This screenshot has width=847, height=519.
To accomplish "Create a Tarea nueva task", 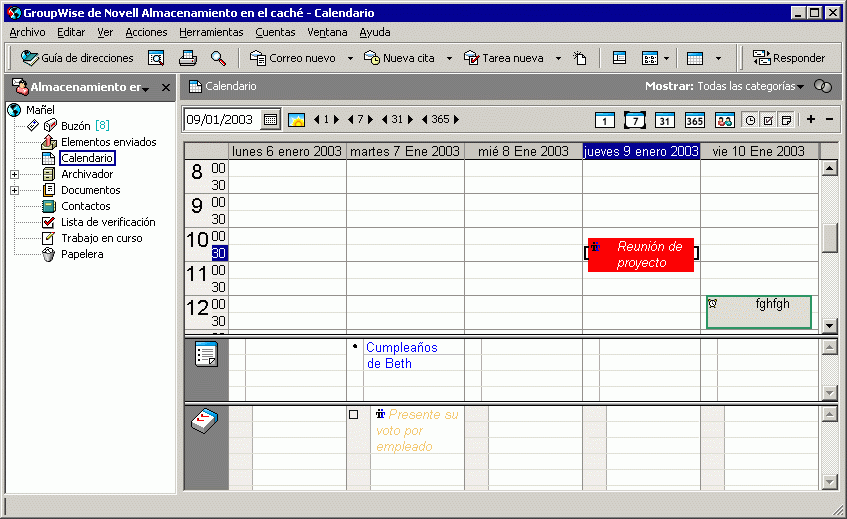I will click(x=503, y=58).
